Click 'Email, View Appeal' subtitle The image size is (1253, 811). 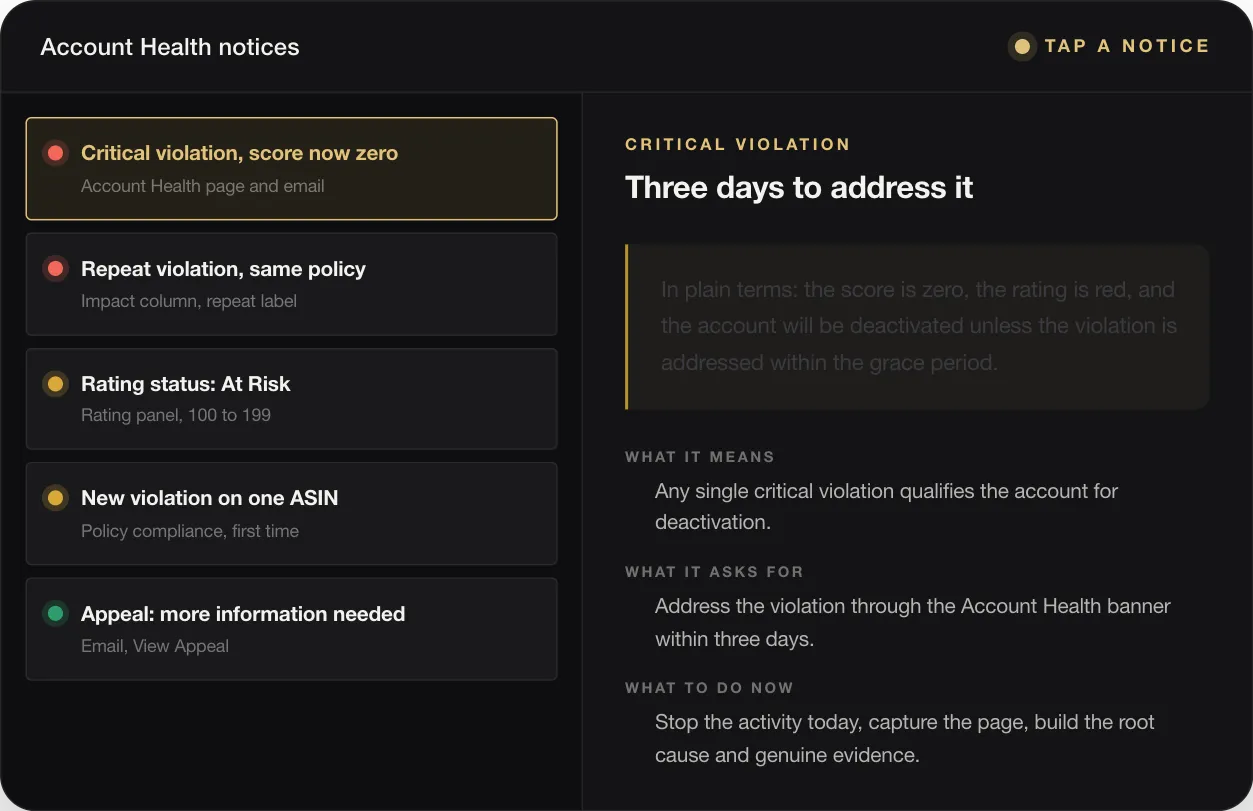click(155, 646)
